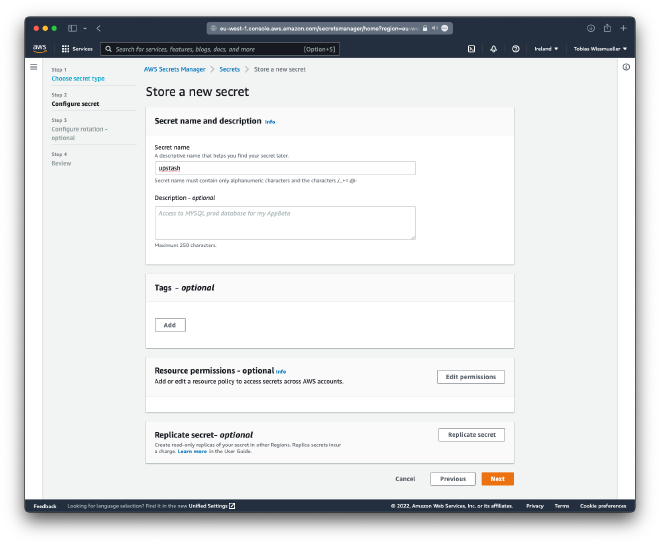Click Safari sidebar toggle icon

pos(72,28)
